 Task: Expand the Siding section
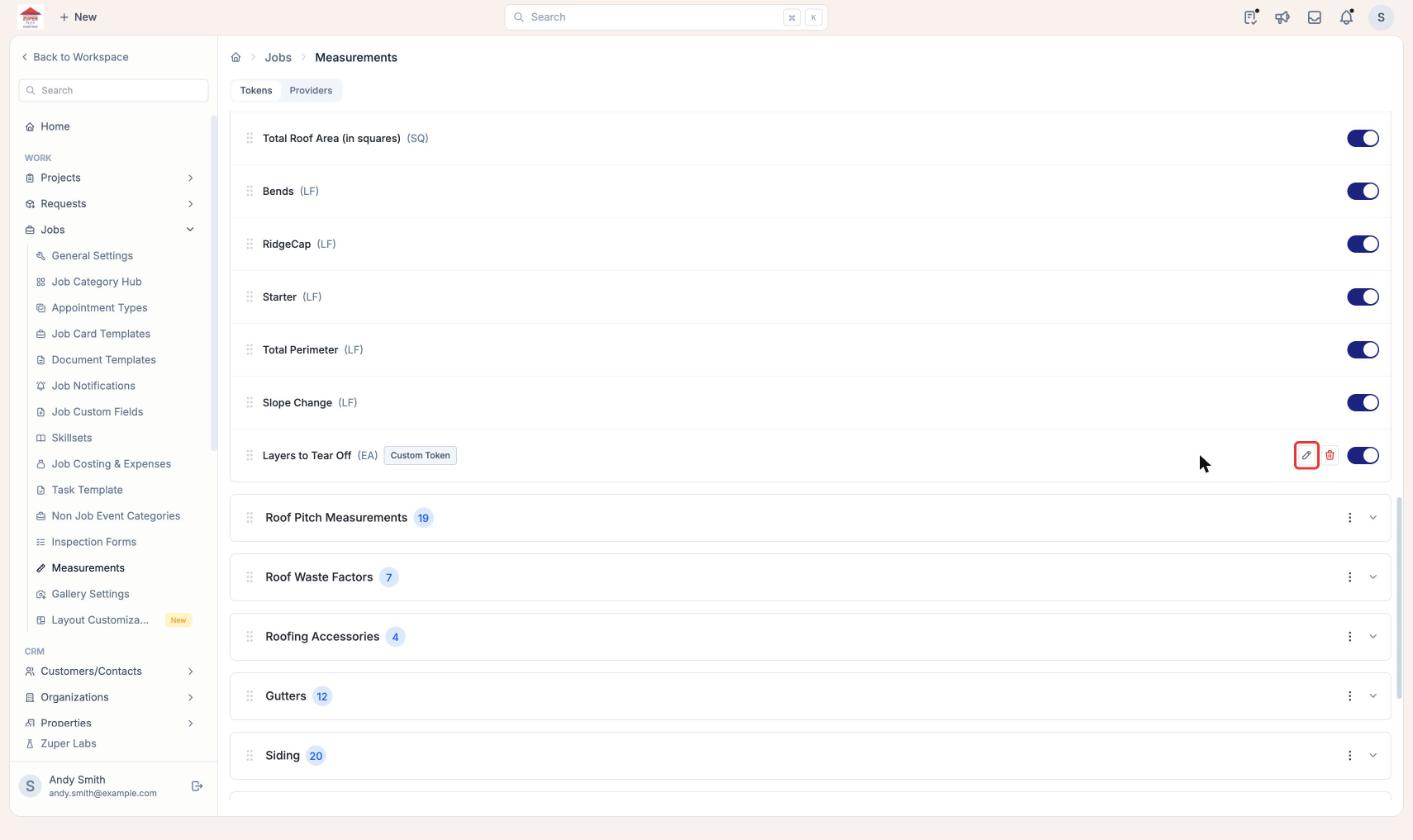(1373, 756)
